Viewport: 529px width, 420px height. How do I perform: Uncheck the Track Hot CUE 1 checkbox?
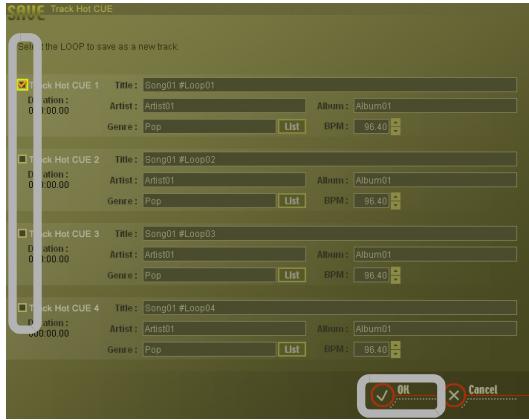click(x=22, y=85)
